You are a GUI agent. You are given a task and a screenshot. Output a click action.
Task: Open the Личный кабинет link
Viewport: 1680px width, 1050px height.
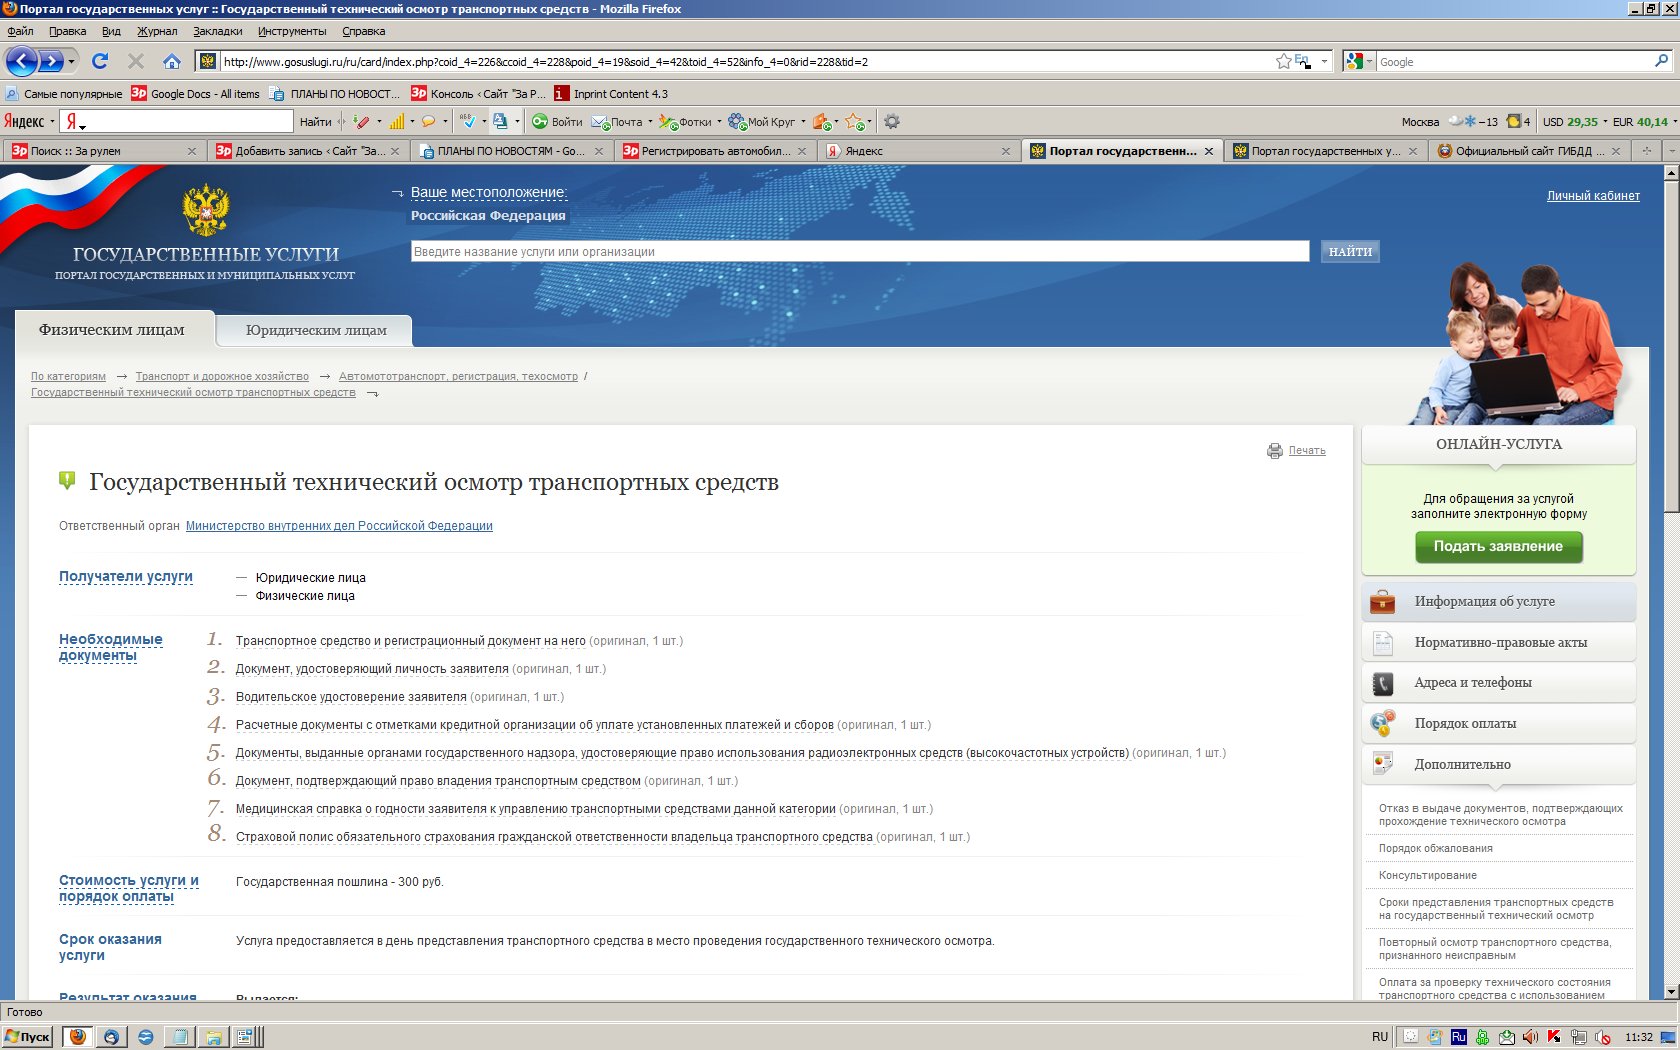pyautogui.click(x=1592, y=196)
